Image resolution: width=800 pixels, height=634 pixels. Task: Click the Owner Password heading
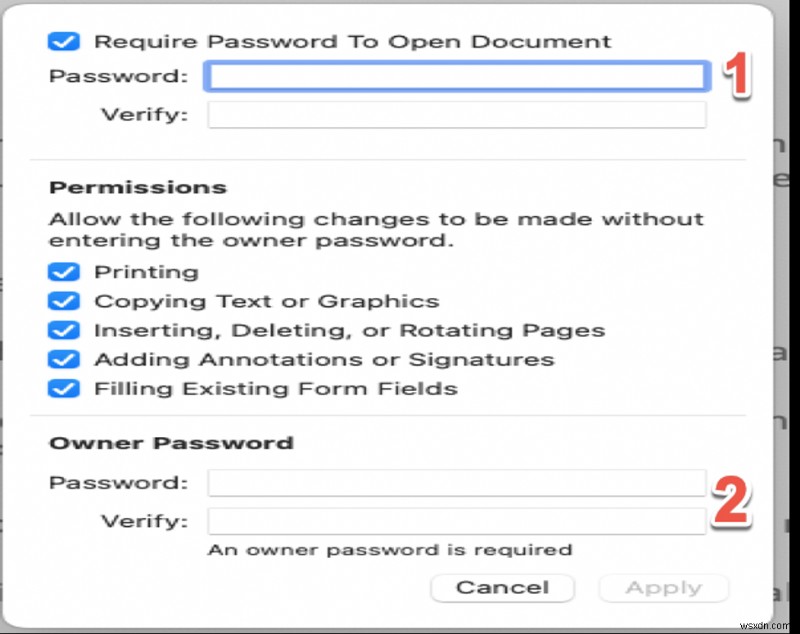tap(173, 442)
